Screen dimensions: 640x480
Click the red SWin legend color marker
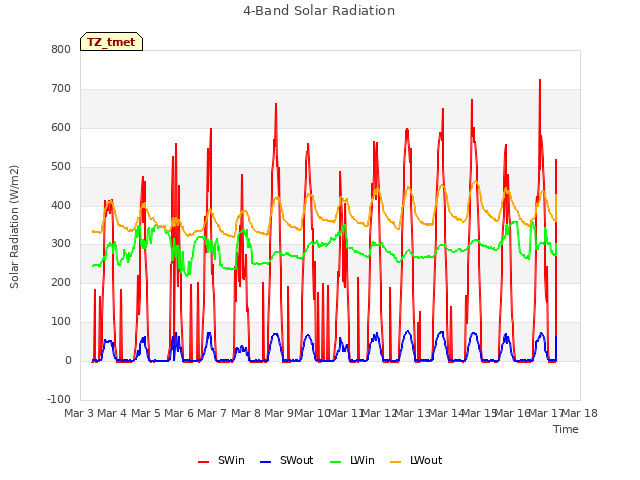coord(203,462)
